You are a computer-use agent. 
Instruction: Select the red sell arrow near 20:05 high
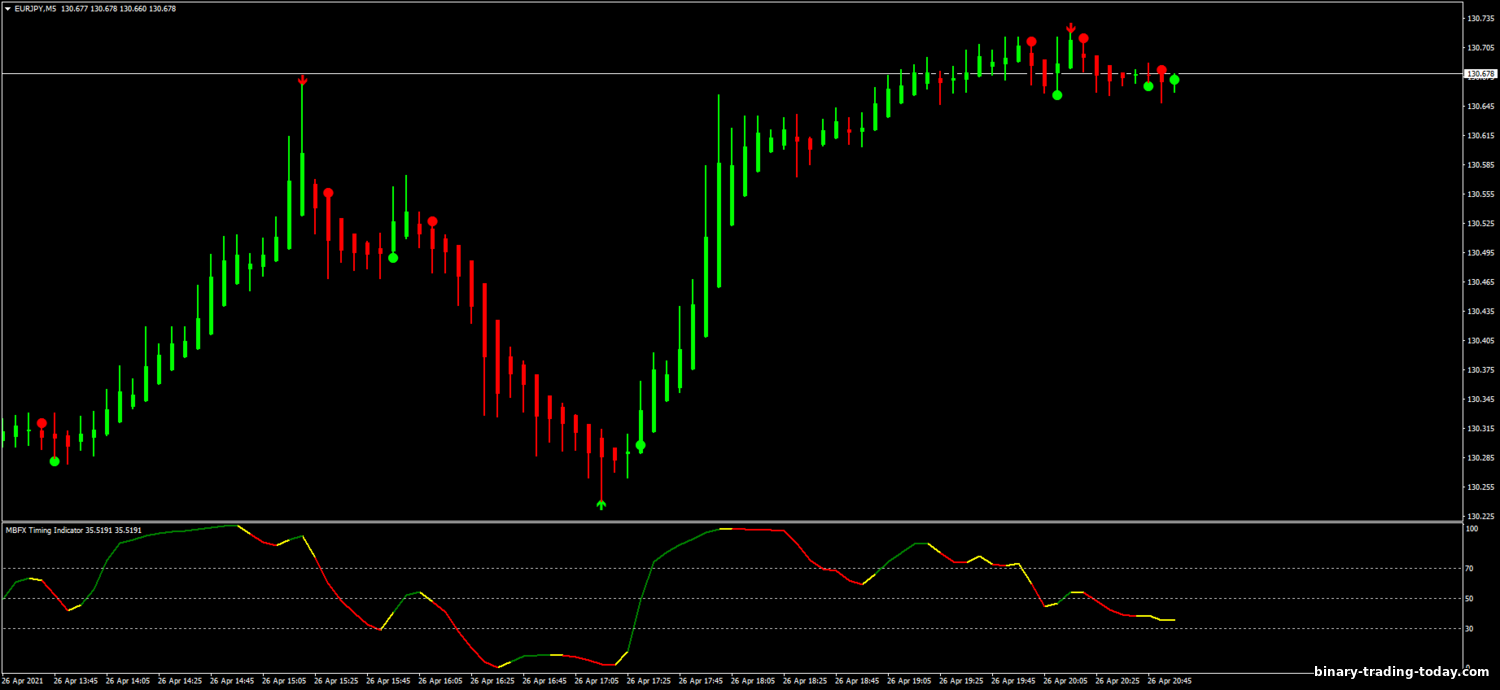click(1070, 28)
